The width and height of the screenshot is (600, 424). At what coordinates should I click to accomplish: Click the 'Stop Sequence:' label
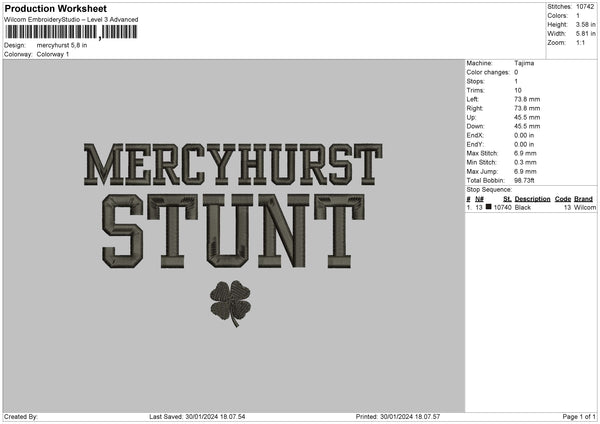click(489, 190)
